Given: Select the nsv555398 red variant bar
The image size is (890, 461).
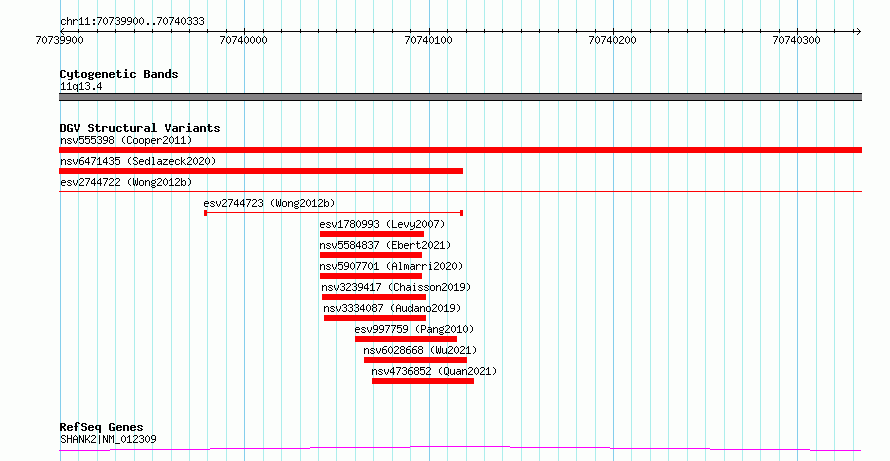Looking at the screenshot, I should (460, 150).
